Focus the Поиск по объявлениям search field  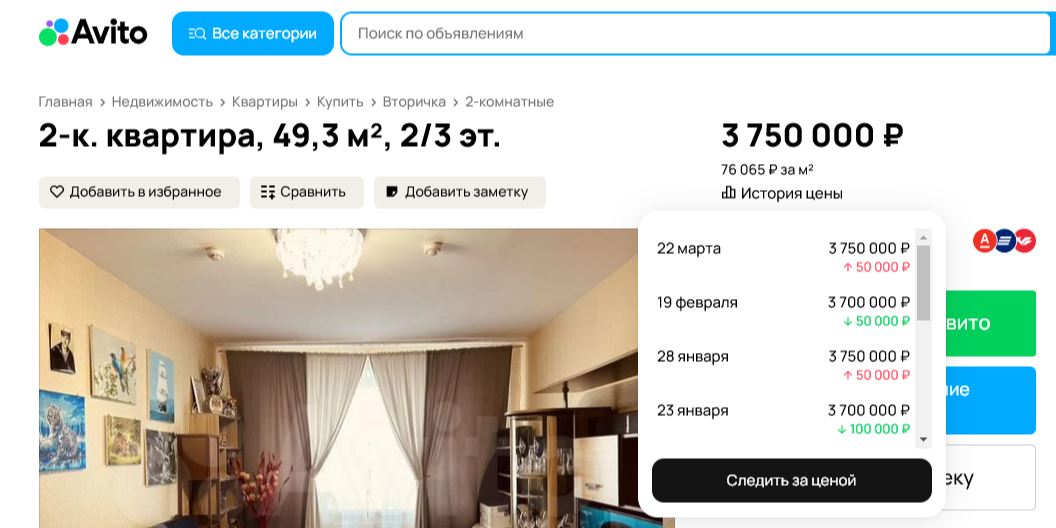698,33
